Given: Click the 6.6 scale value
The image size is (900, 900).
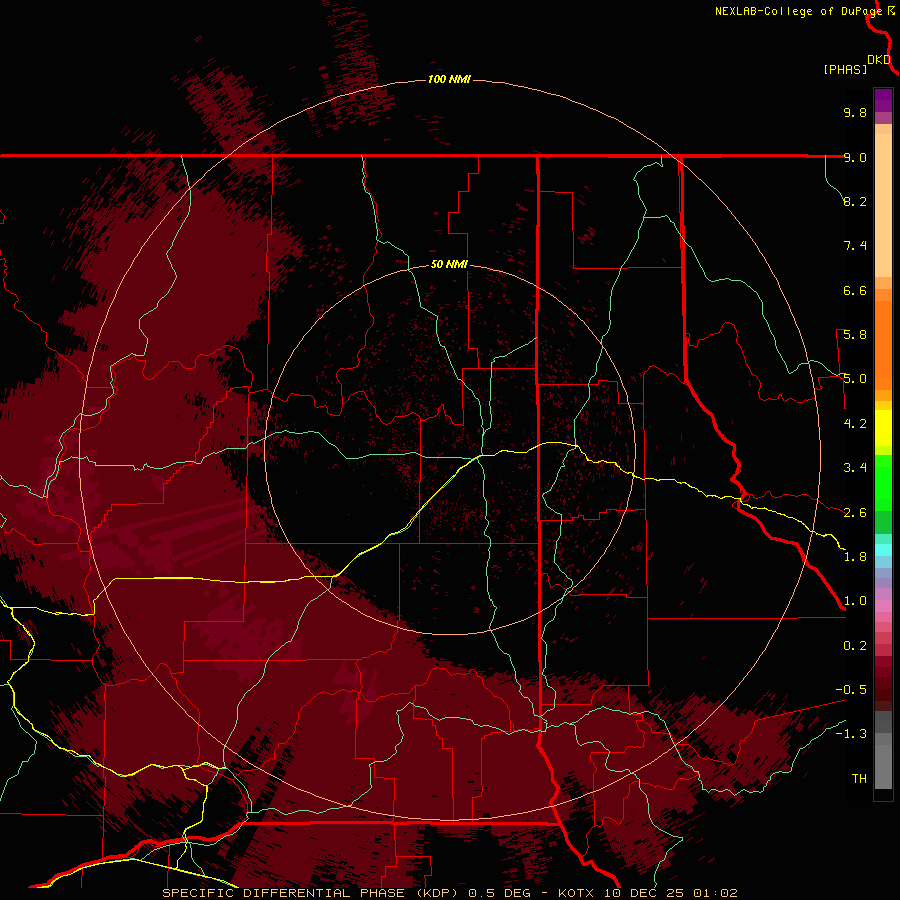Looking at the screenshot, I should [855, 290].
